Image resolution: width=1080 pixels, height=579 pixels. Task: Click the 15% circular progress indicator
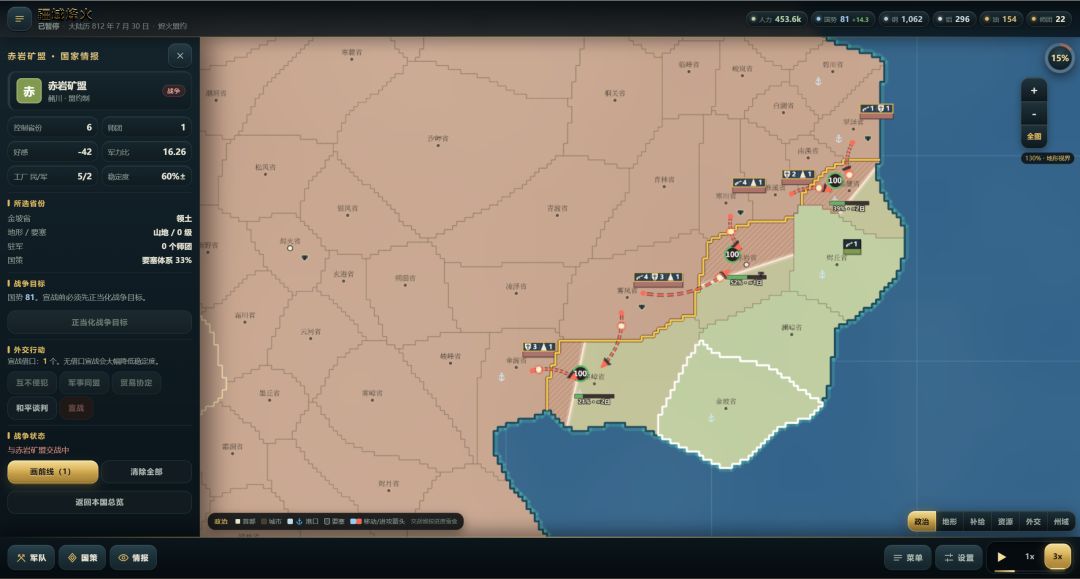click(x=1059, y=59)
